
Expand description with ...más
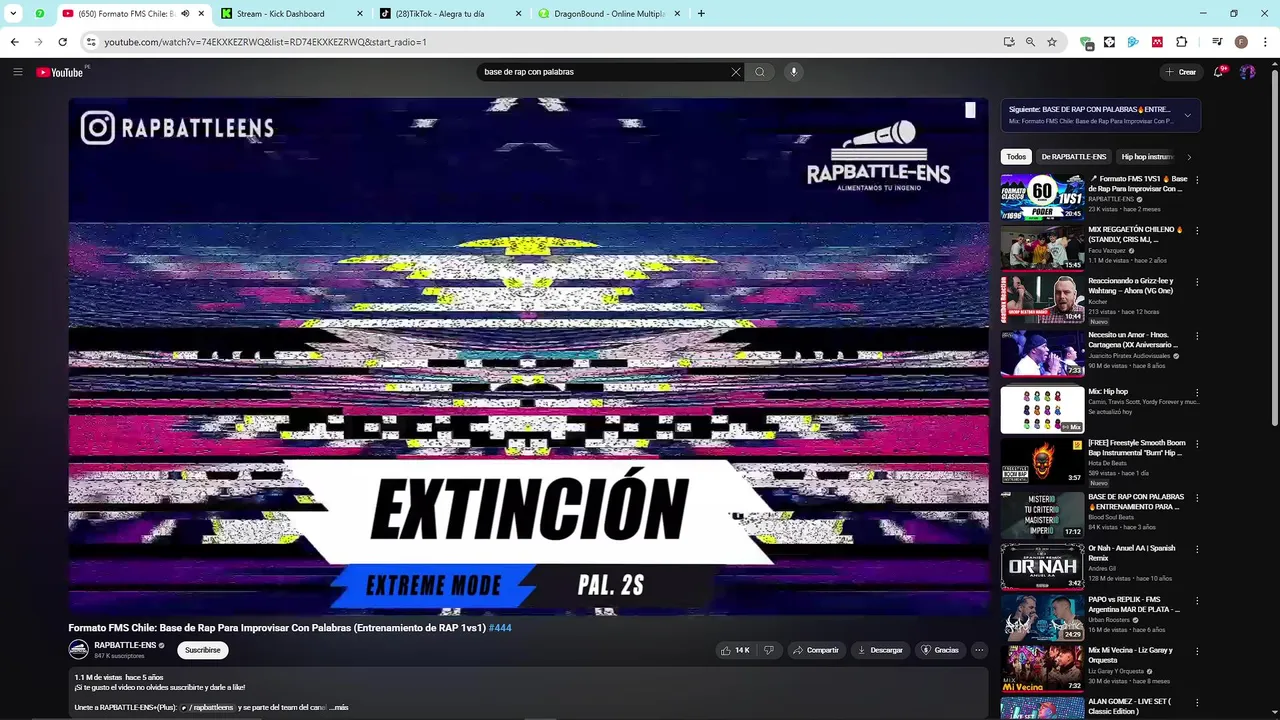point(339,707)
